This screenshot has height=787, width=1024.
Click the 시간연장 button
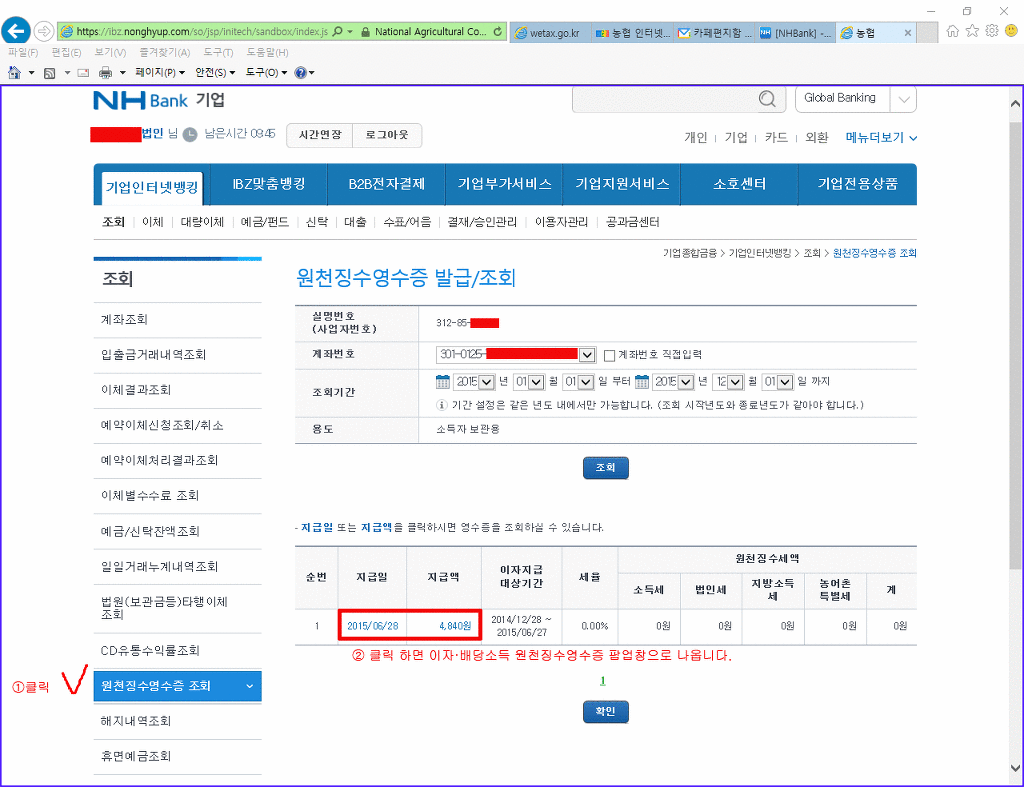[x=320, y=135]
